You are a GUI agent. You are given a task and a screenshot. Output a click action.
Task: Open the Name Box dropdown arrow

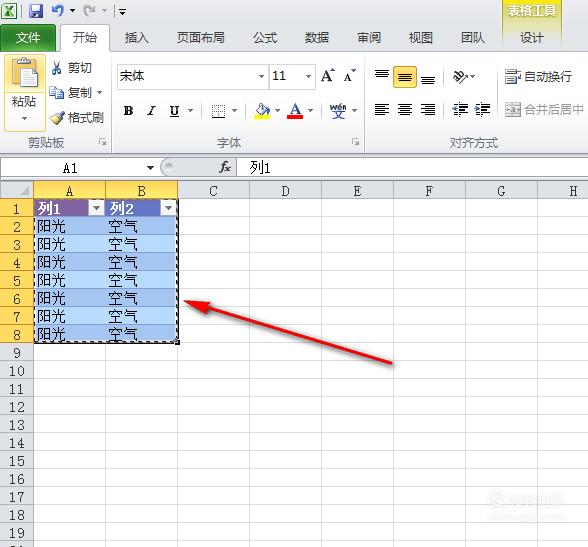150,168
